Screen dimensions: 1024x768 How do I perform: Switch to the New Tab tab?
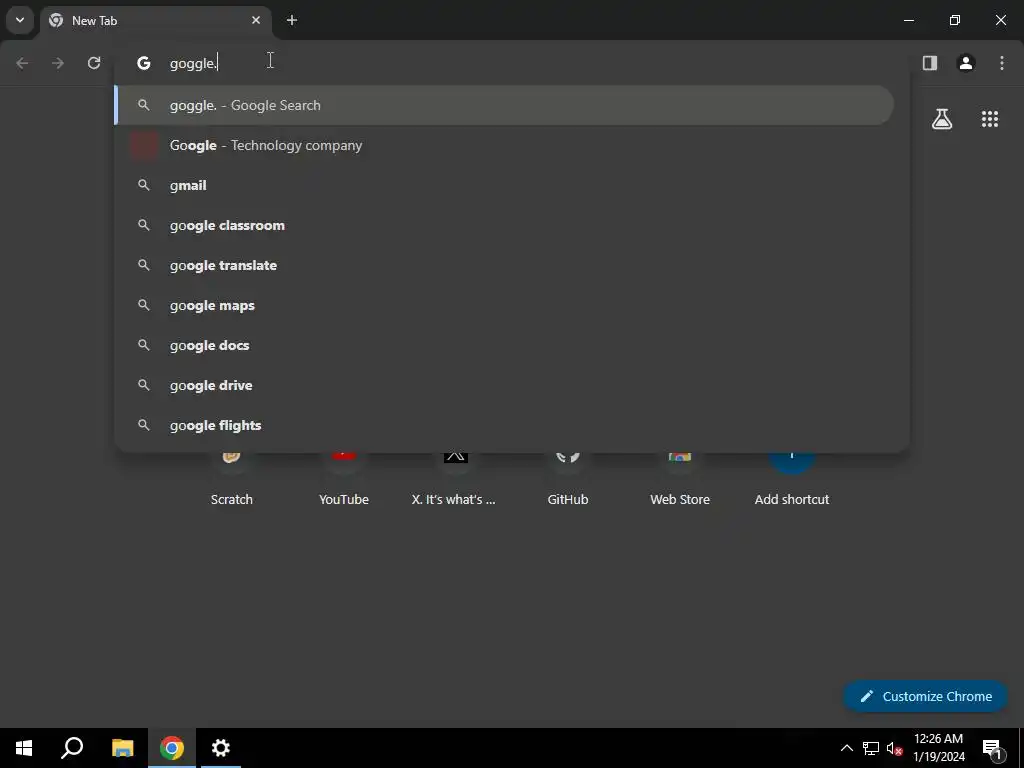[x=155, y=21]
